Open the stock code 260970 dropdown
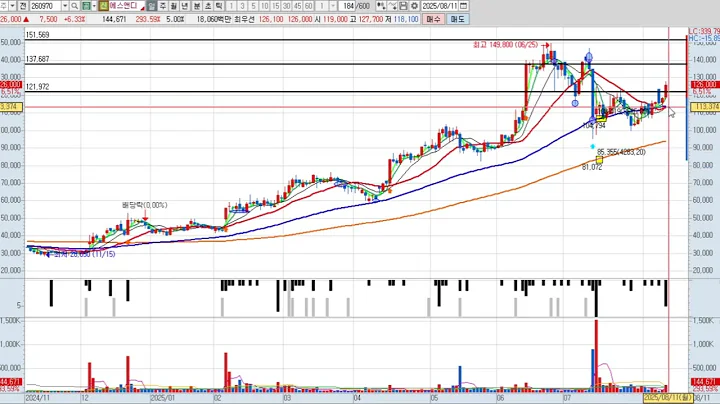720x404 pixels. point(65,6)
